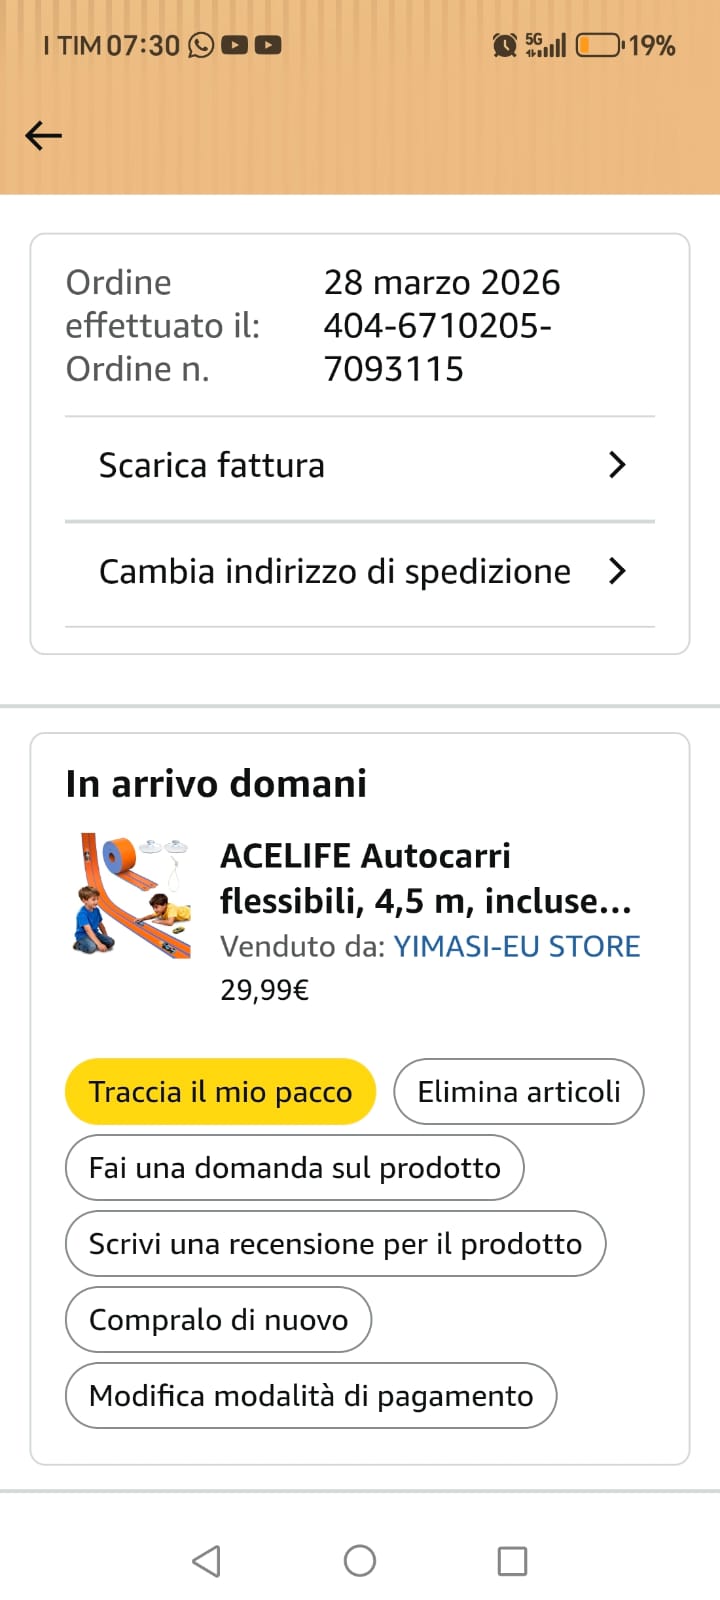Image resolution: width=720 pixels, height=1600 pixels.
Task: Tap the alarm clock status icon
Action: pyautogui.click(x=505, y=45)
